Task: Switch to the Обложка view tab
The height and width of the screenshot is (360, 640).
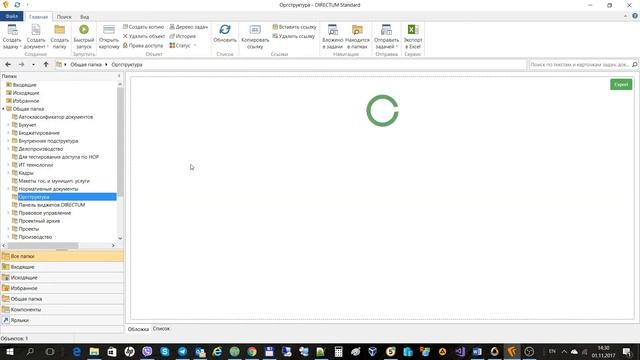Action: point(138,329)
